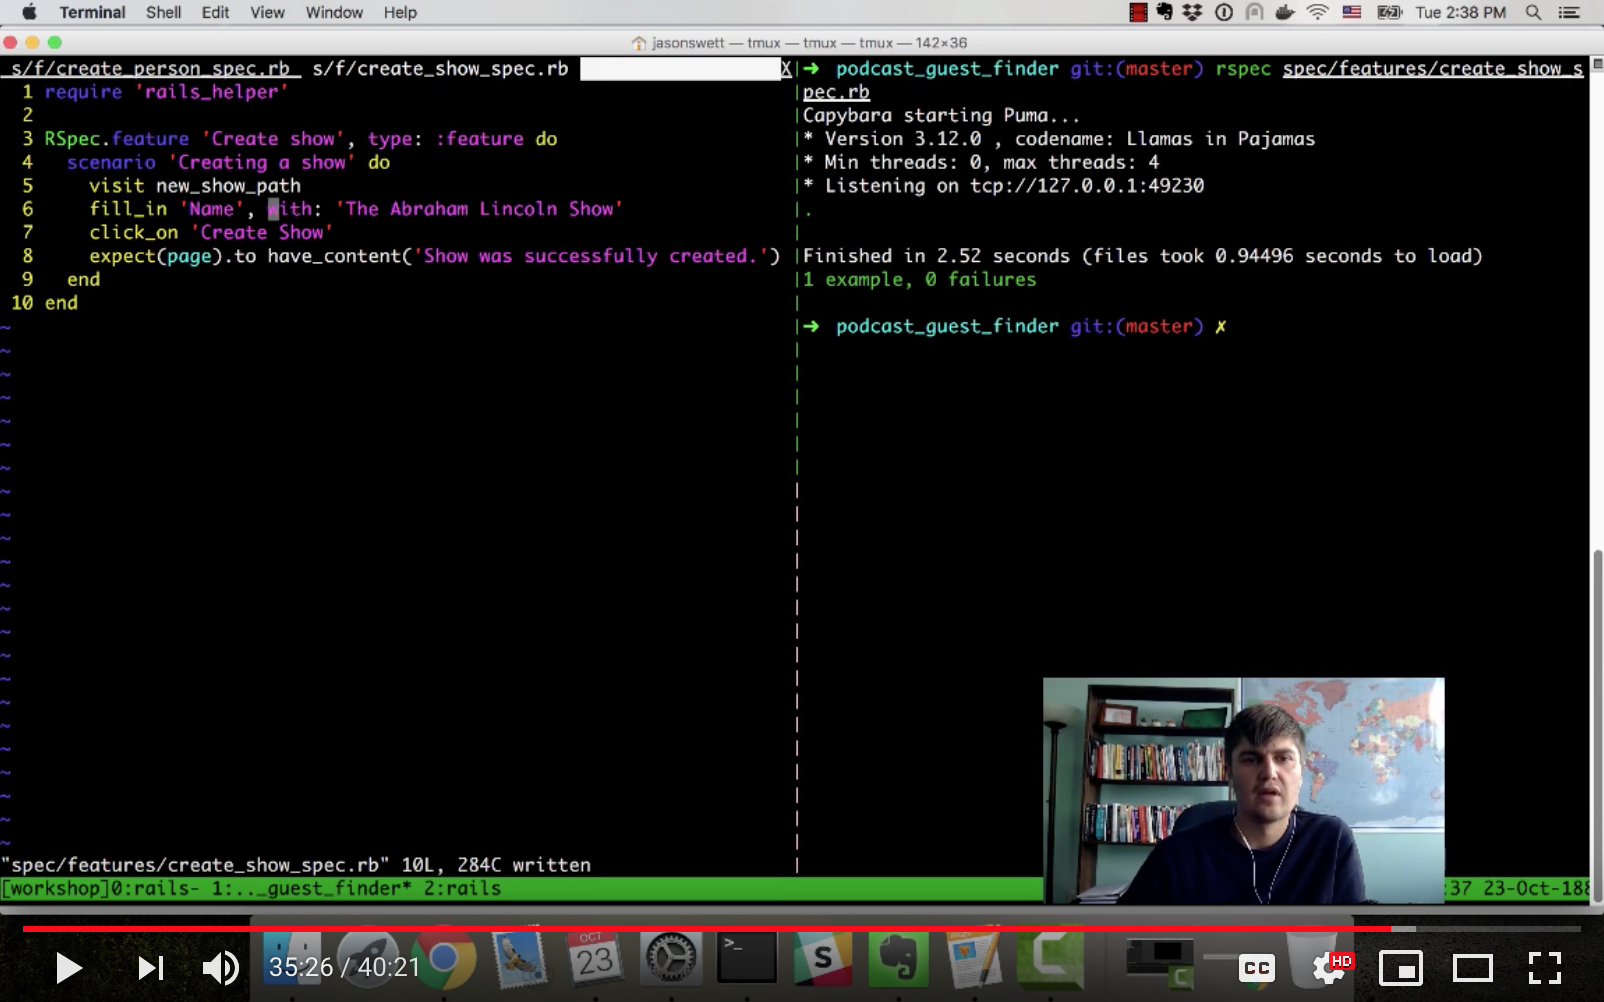Click the webcam video overlay of the presenter
Screen dimensions: 1604x1002
tap(1243, 790)
